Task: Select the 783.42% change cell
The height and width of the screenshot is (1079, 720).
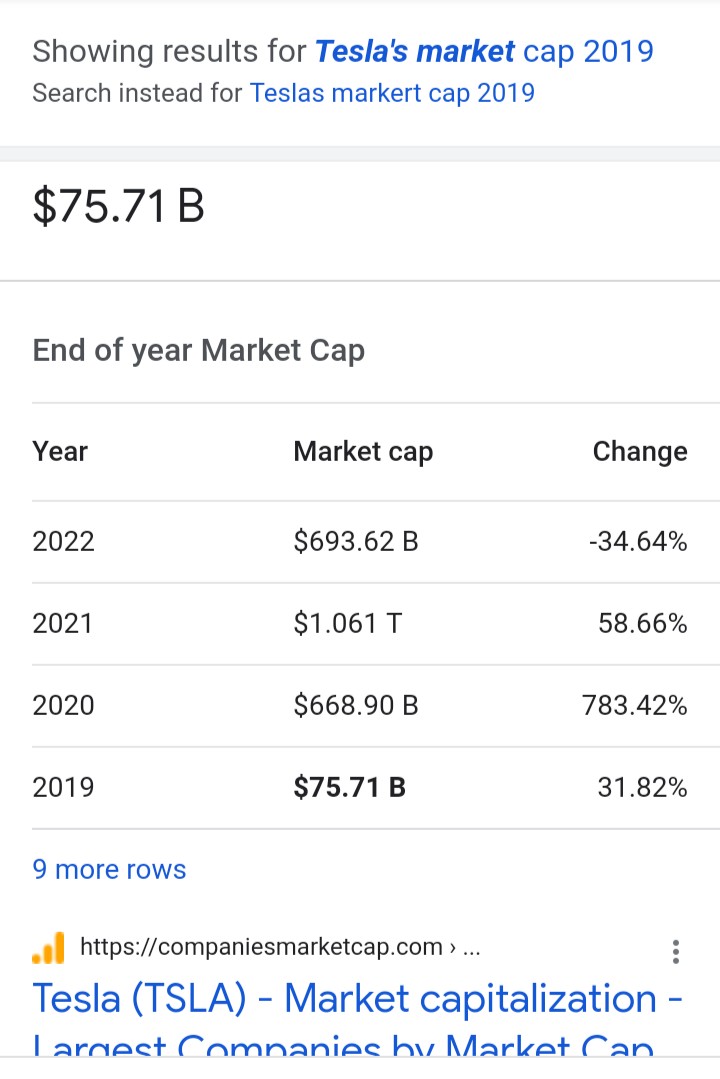Action: click(x=635, y=705)
